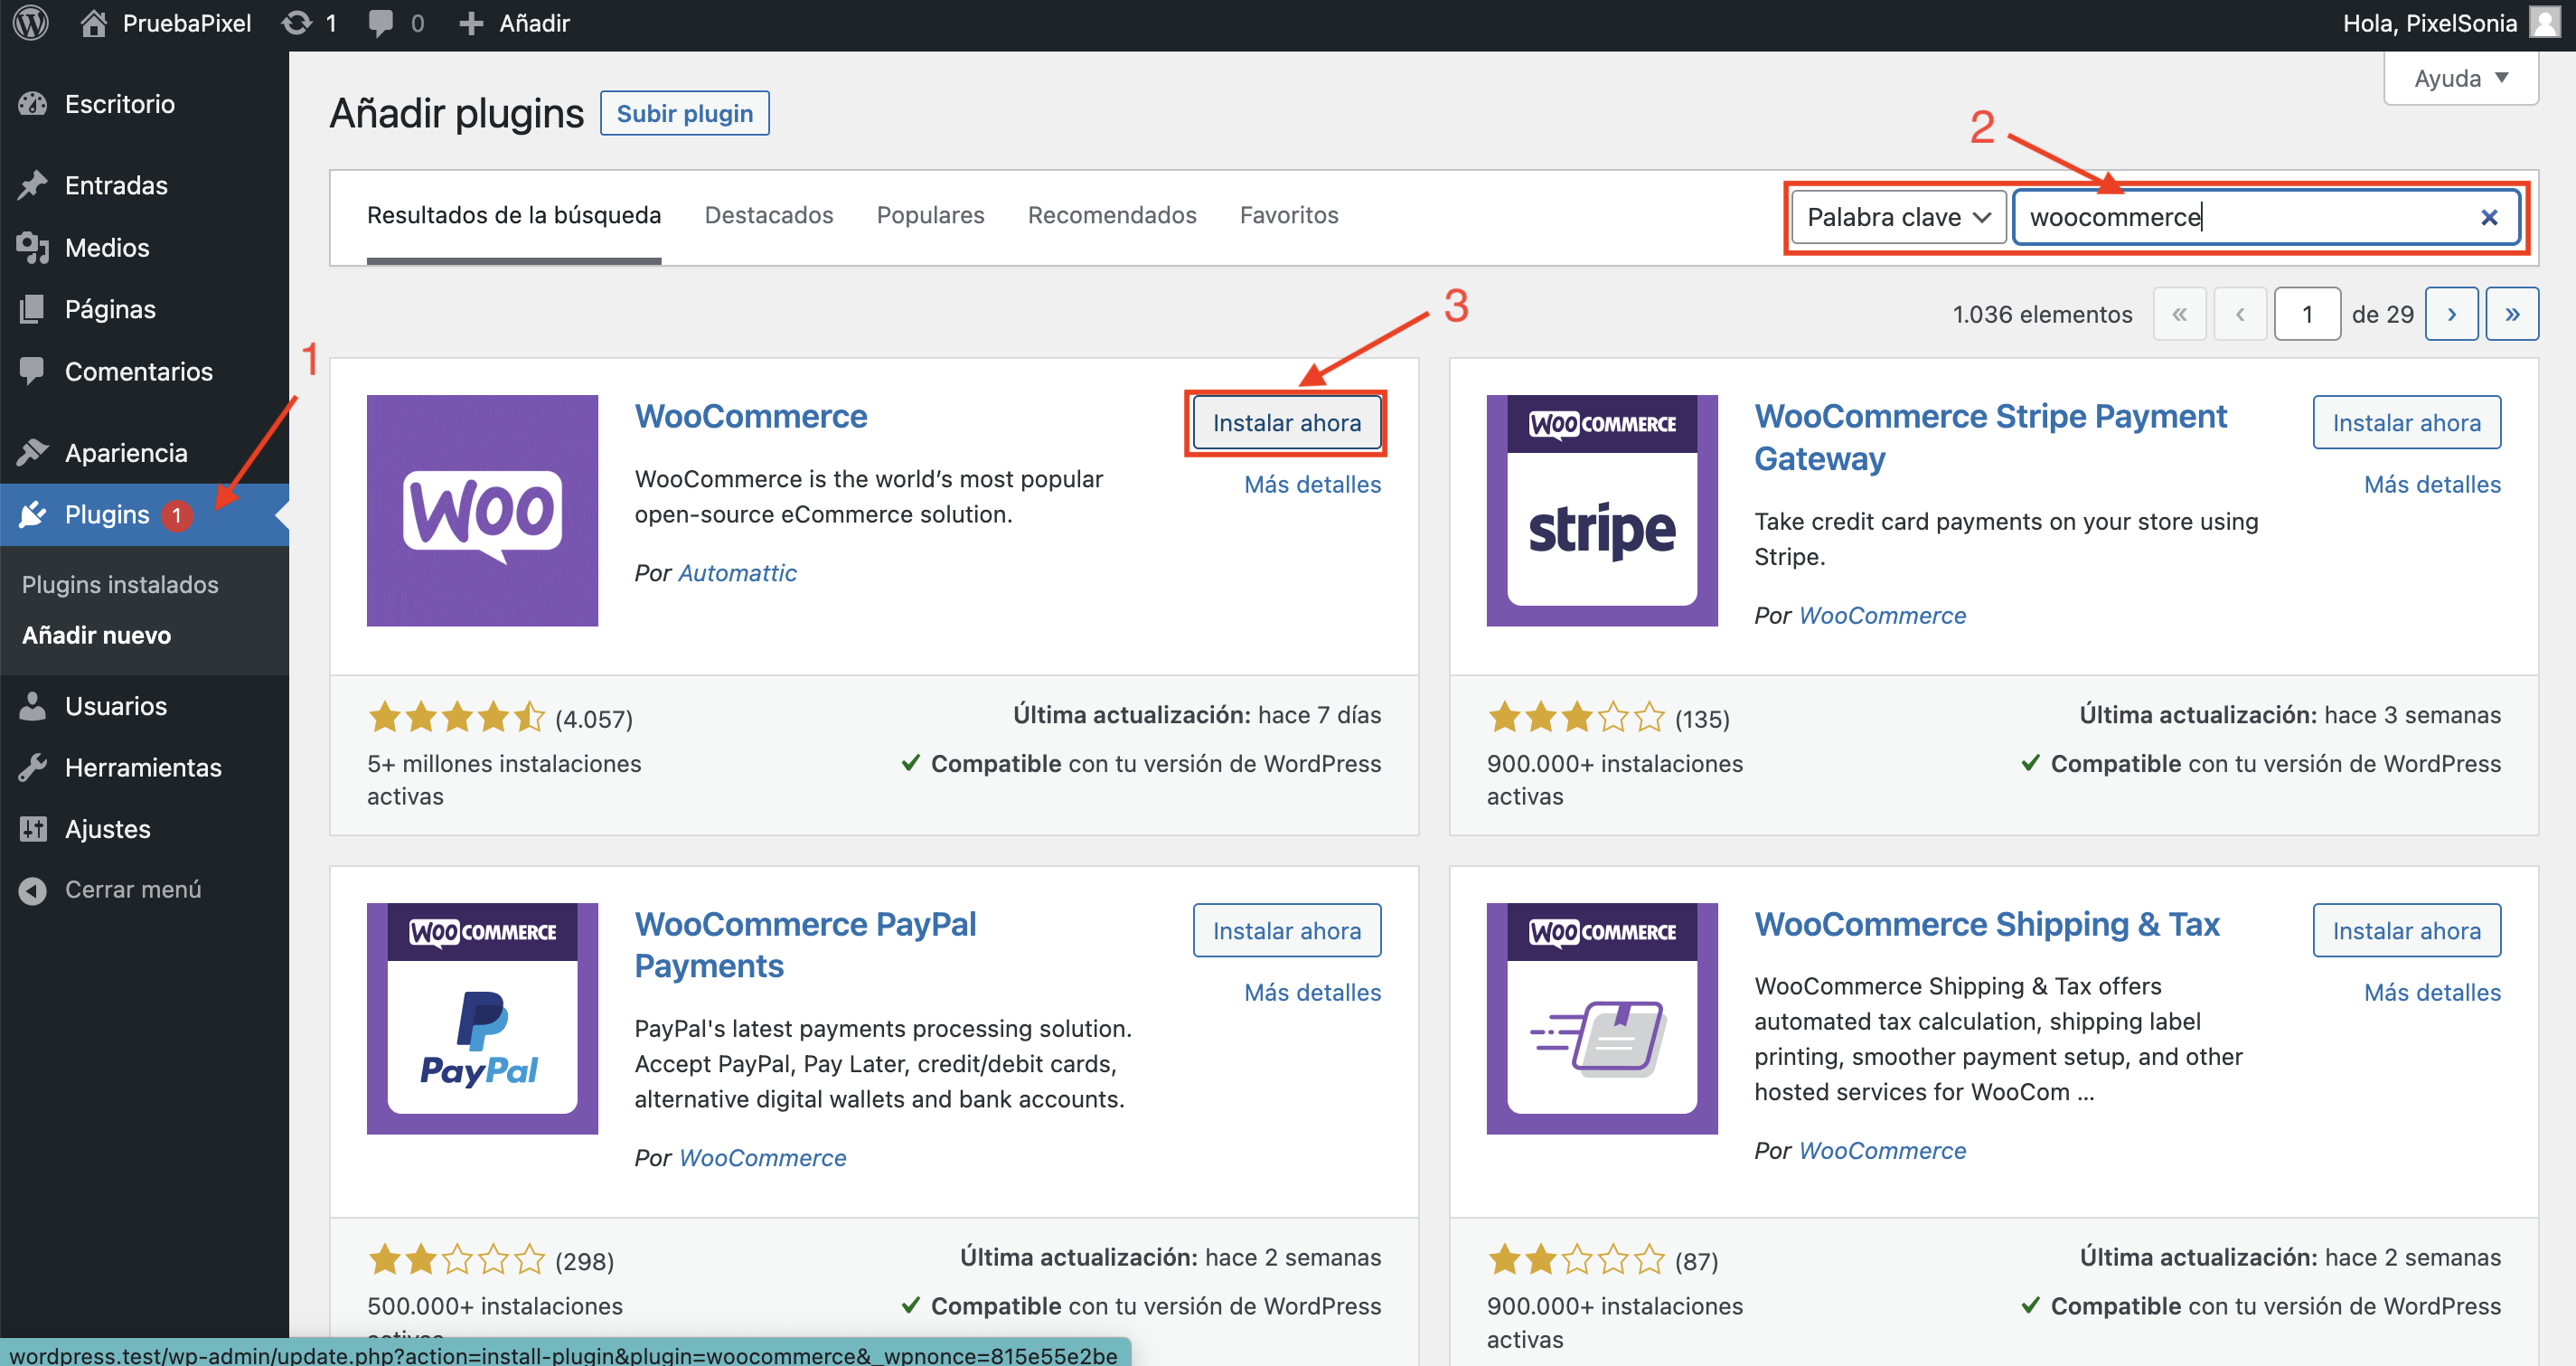Open WooCommerce PayPal Payments title link
The height and width of the screenshot is (1366, 2576).
[806, 945]
